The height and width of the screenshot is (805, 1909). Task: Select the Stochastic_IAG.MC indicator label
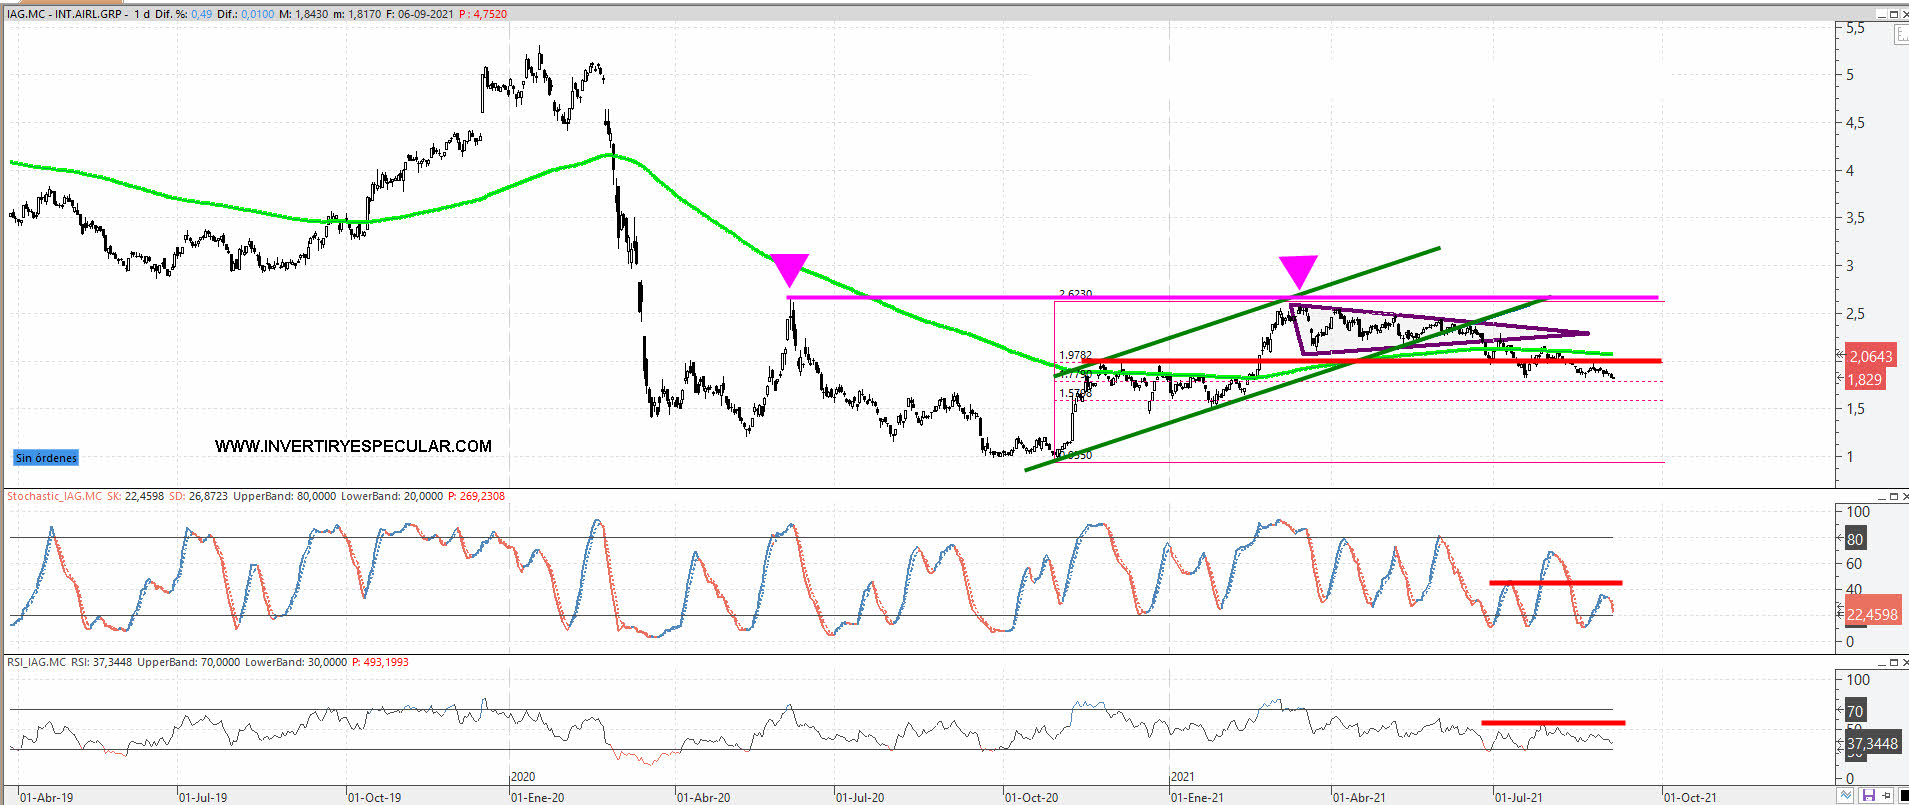55,496
